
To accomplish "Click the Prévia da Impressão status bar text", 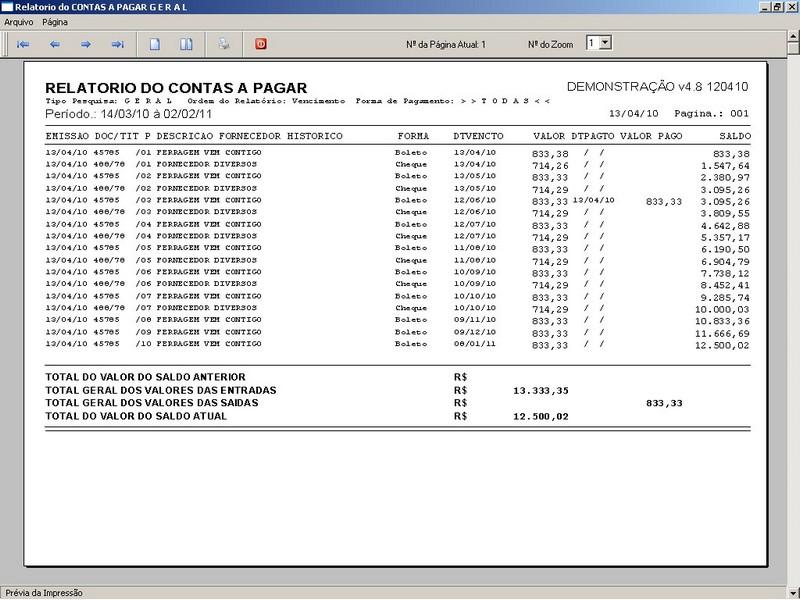I will (44, 593).
